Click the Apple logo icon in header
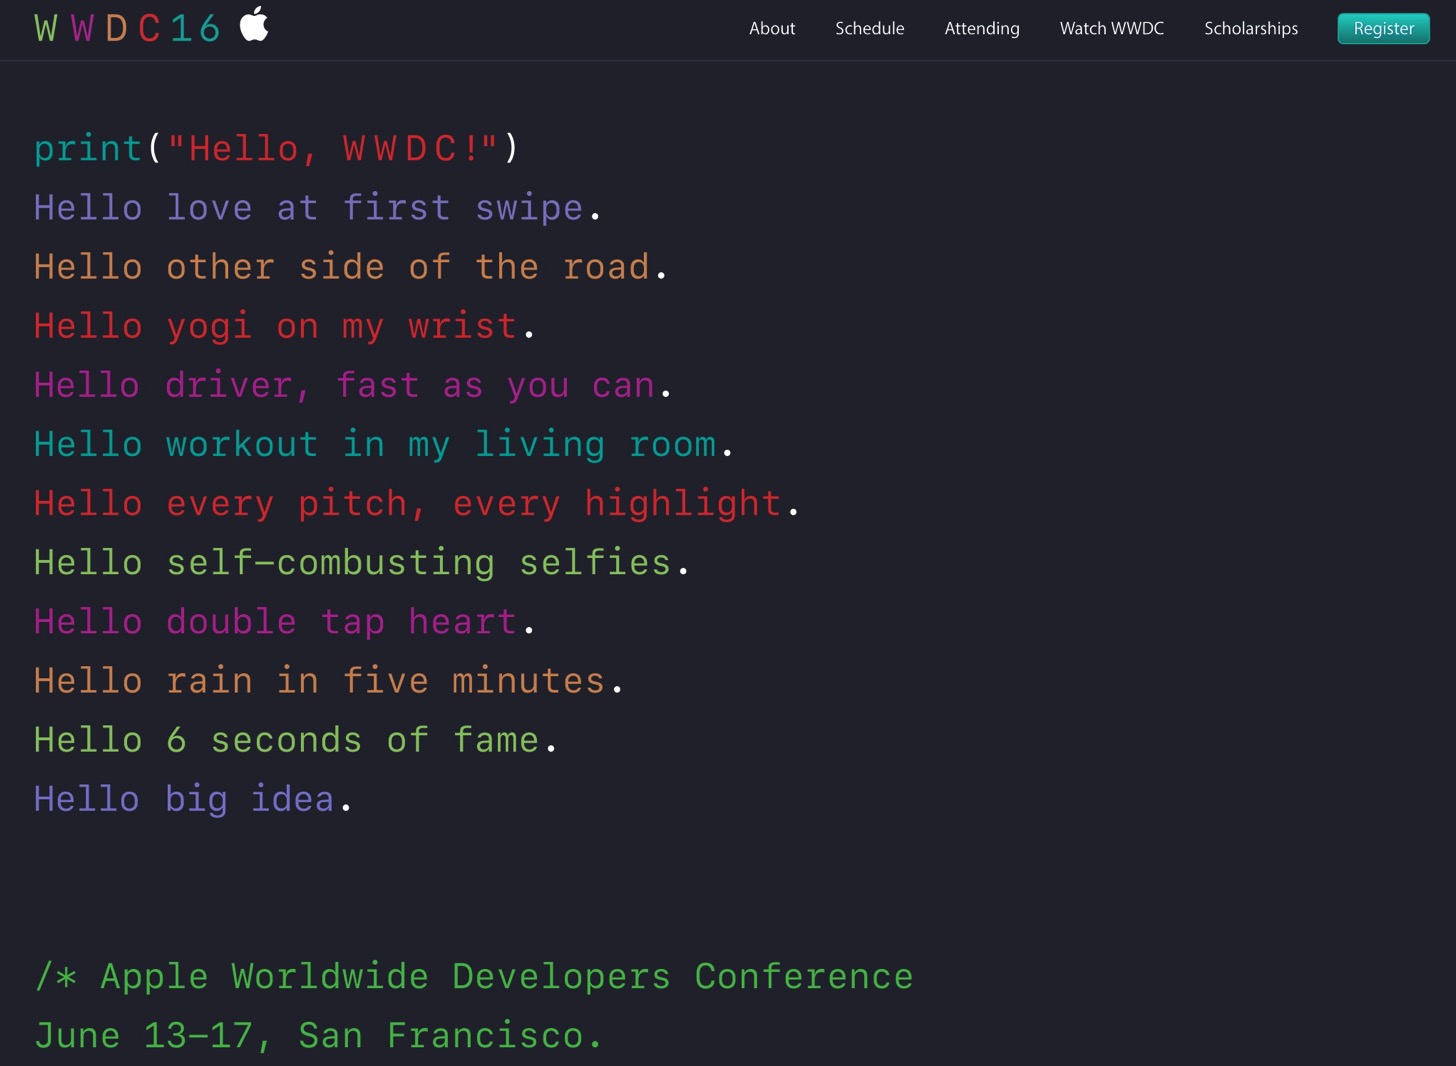 tap(254, 24)
